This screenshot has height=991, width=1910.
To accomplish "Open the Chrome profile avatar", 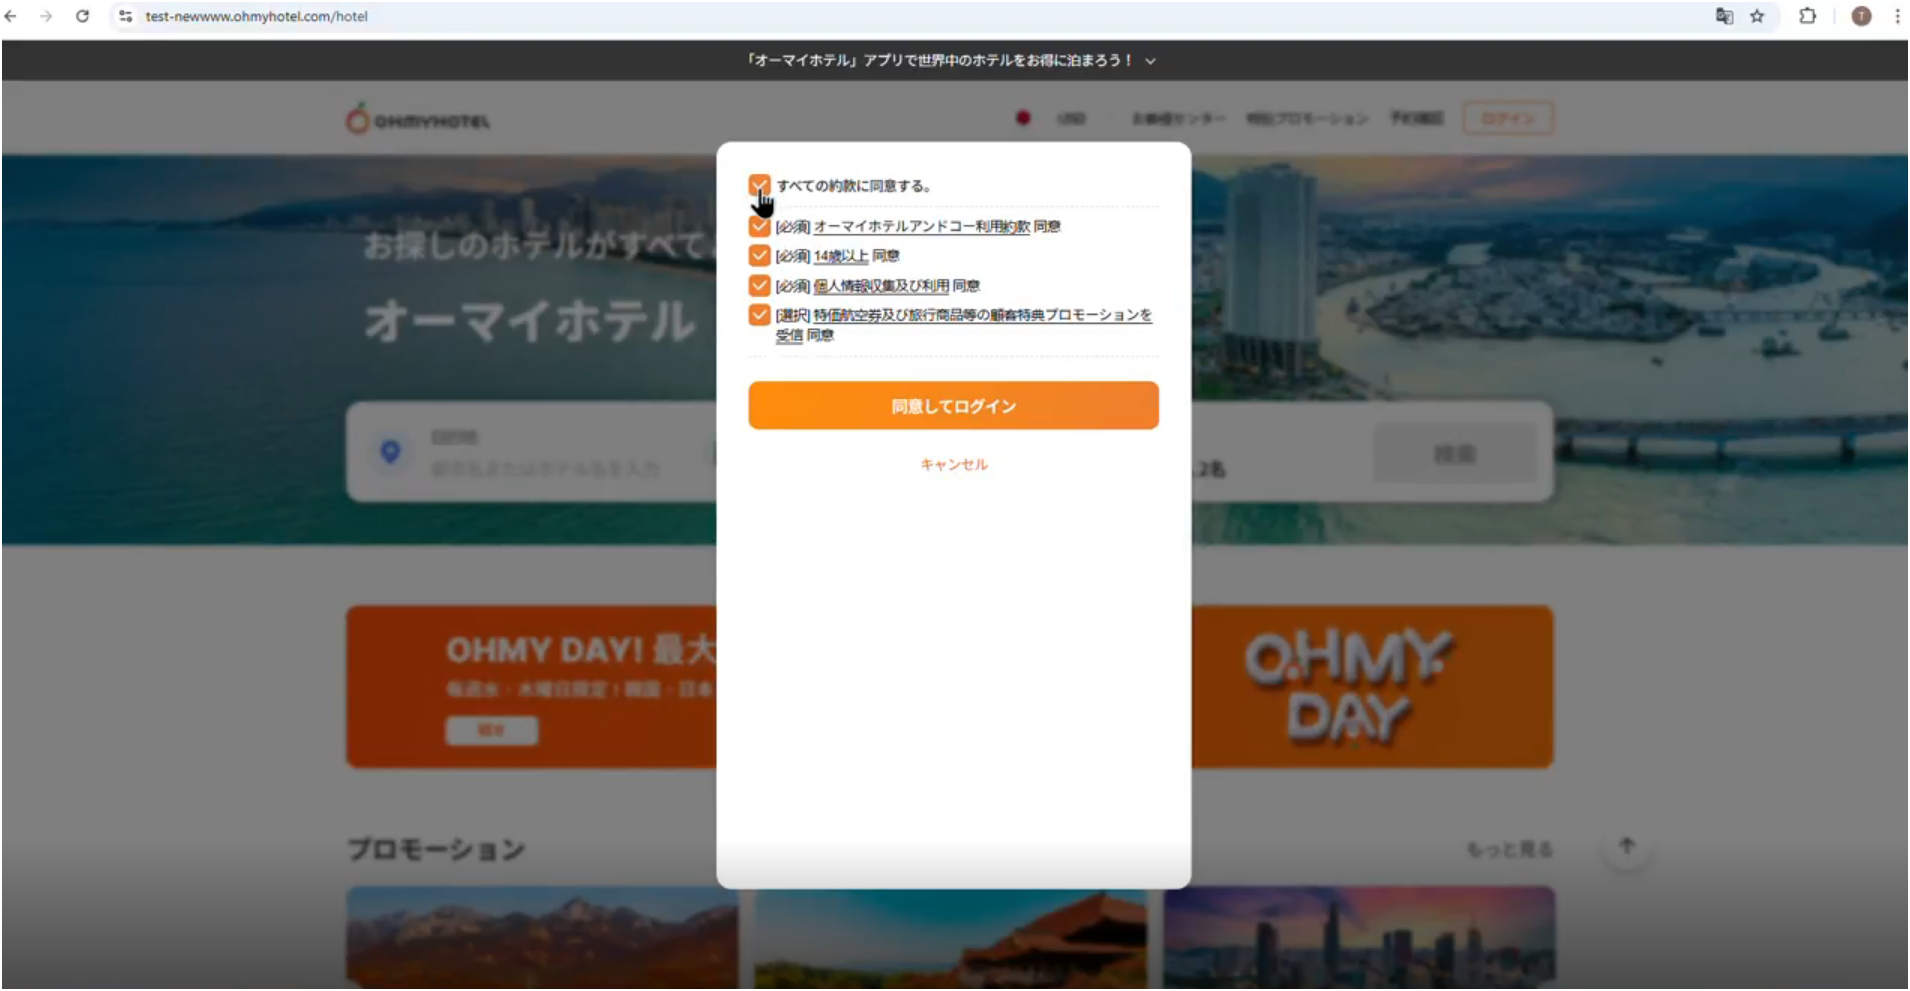I will click(1861, 16).
